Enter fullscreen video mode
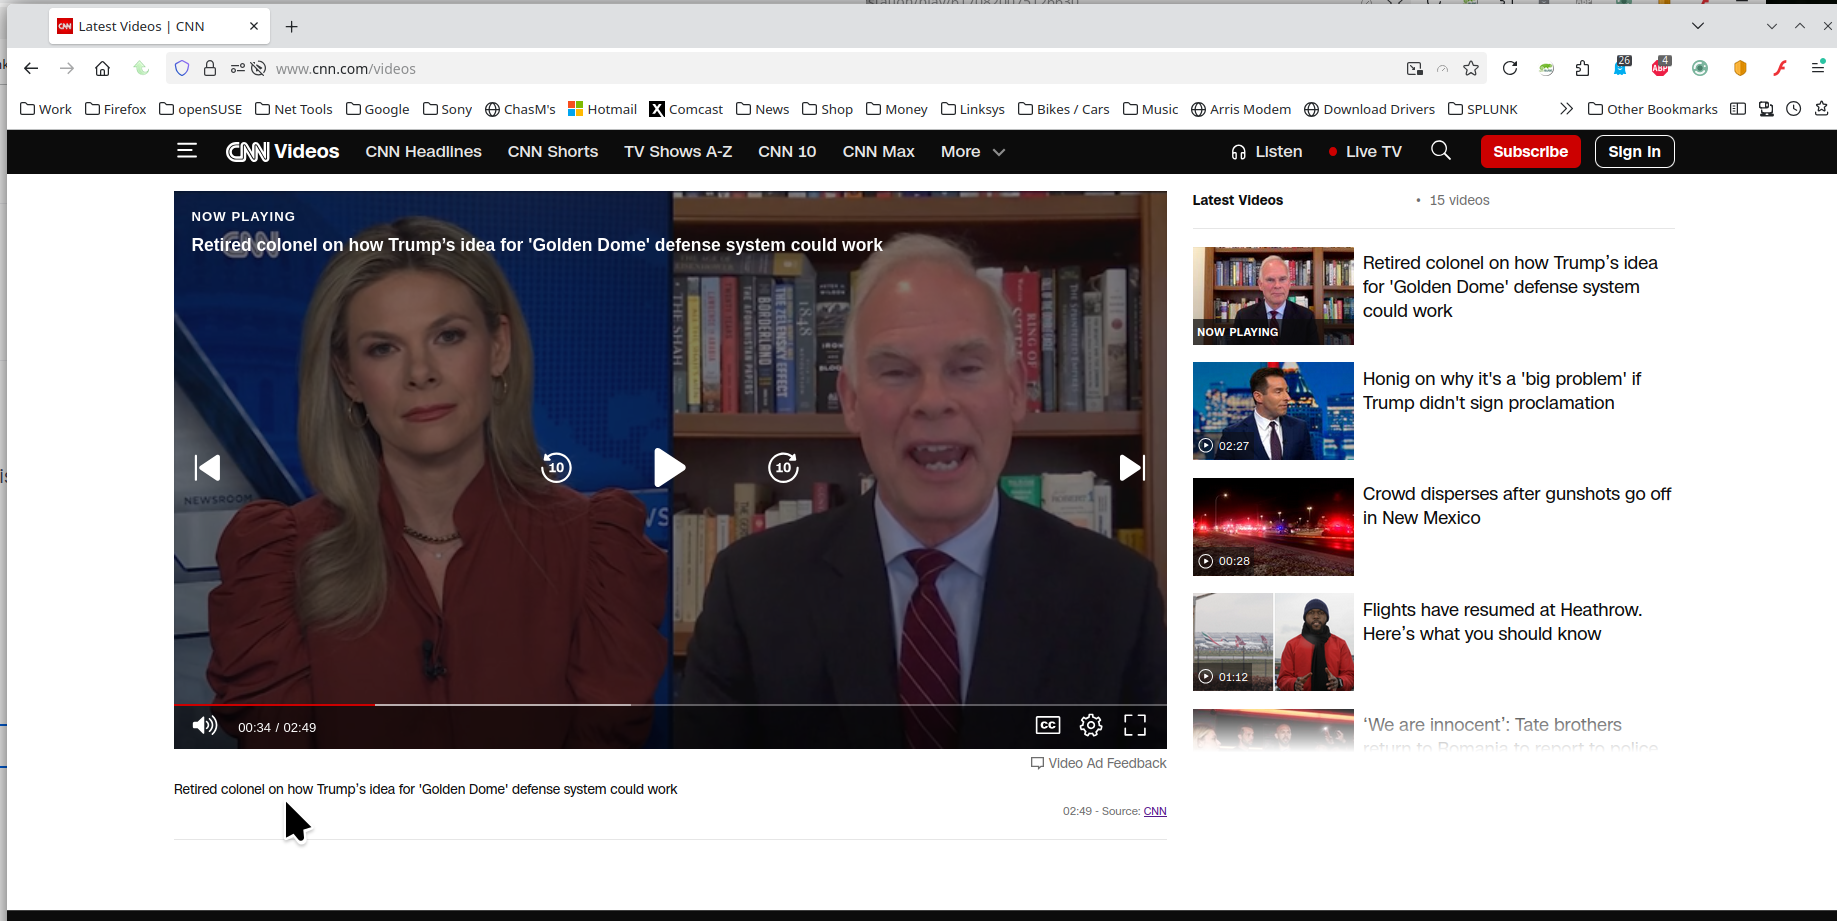Screen dimensions: 1837x921 [x=1135, y=725]
